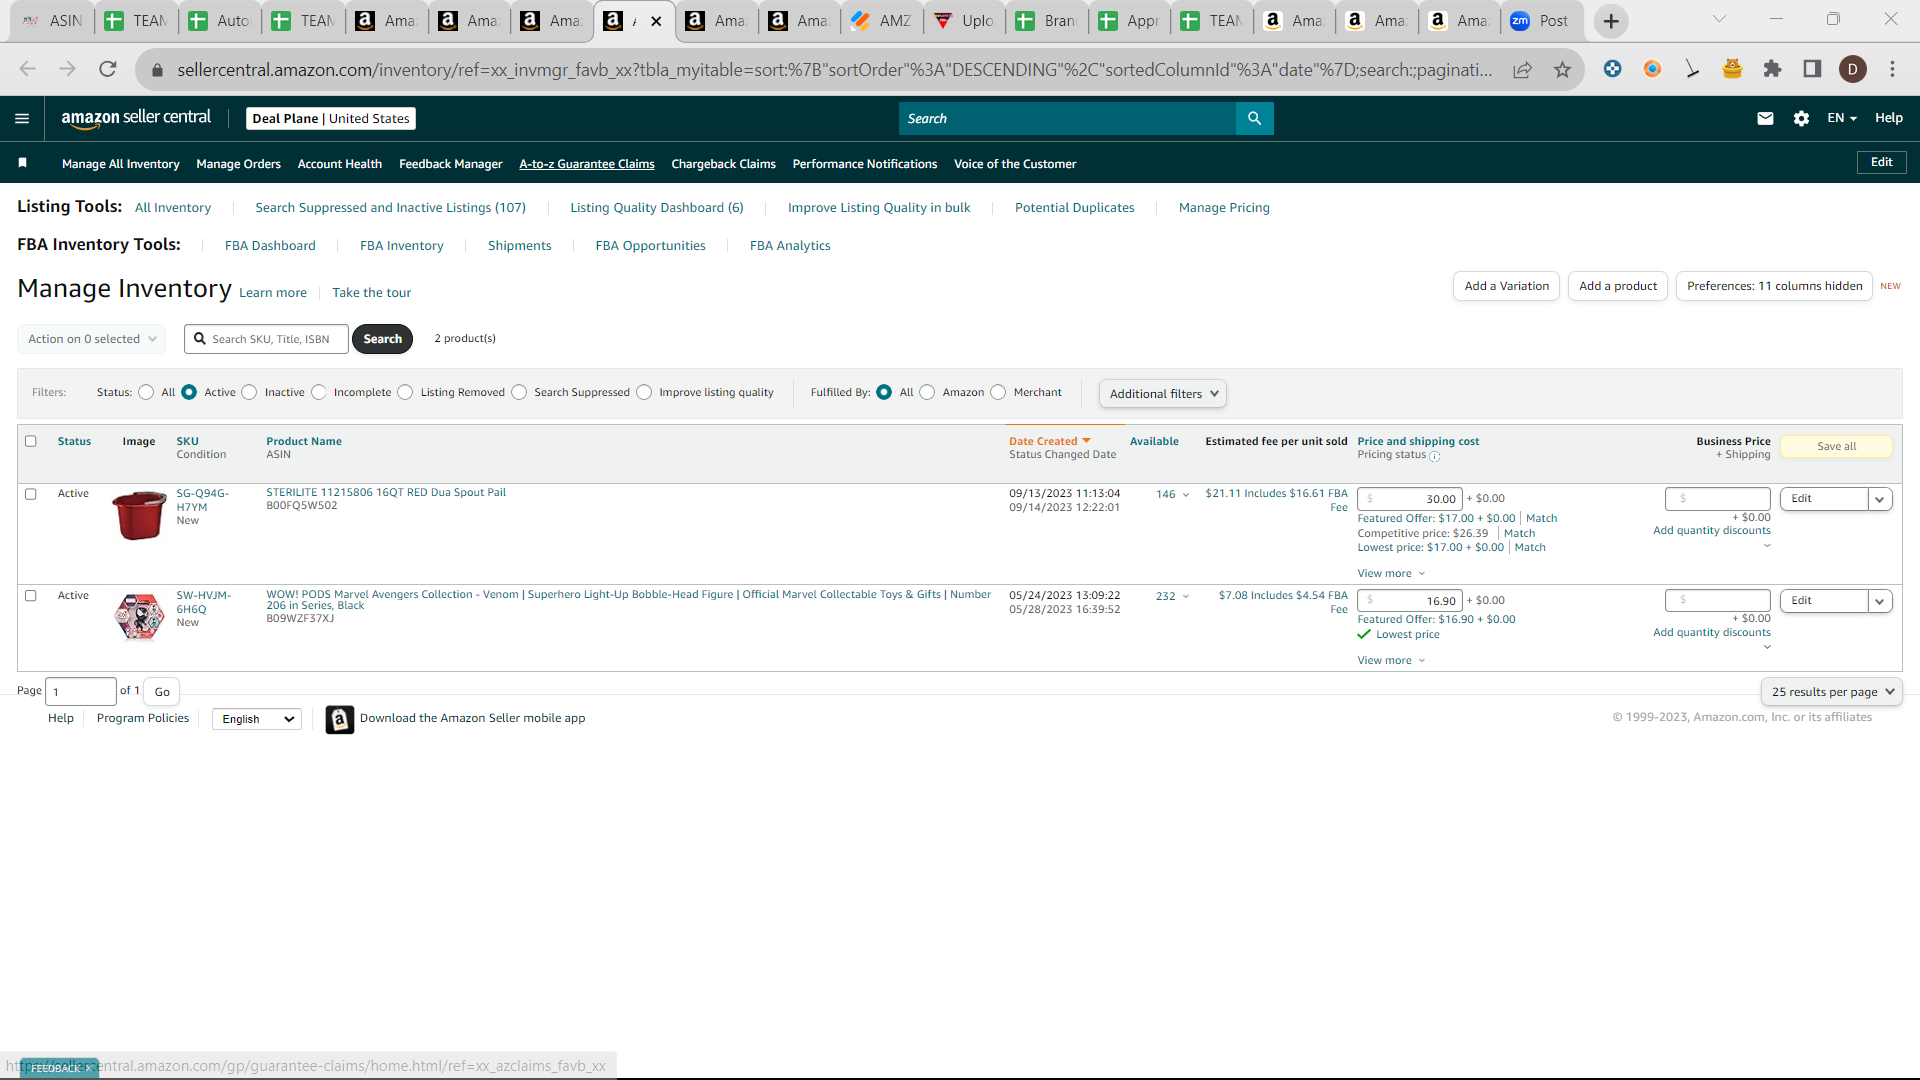Change 25 results per page dropdown

1832,692
